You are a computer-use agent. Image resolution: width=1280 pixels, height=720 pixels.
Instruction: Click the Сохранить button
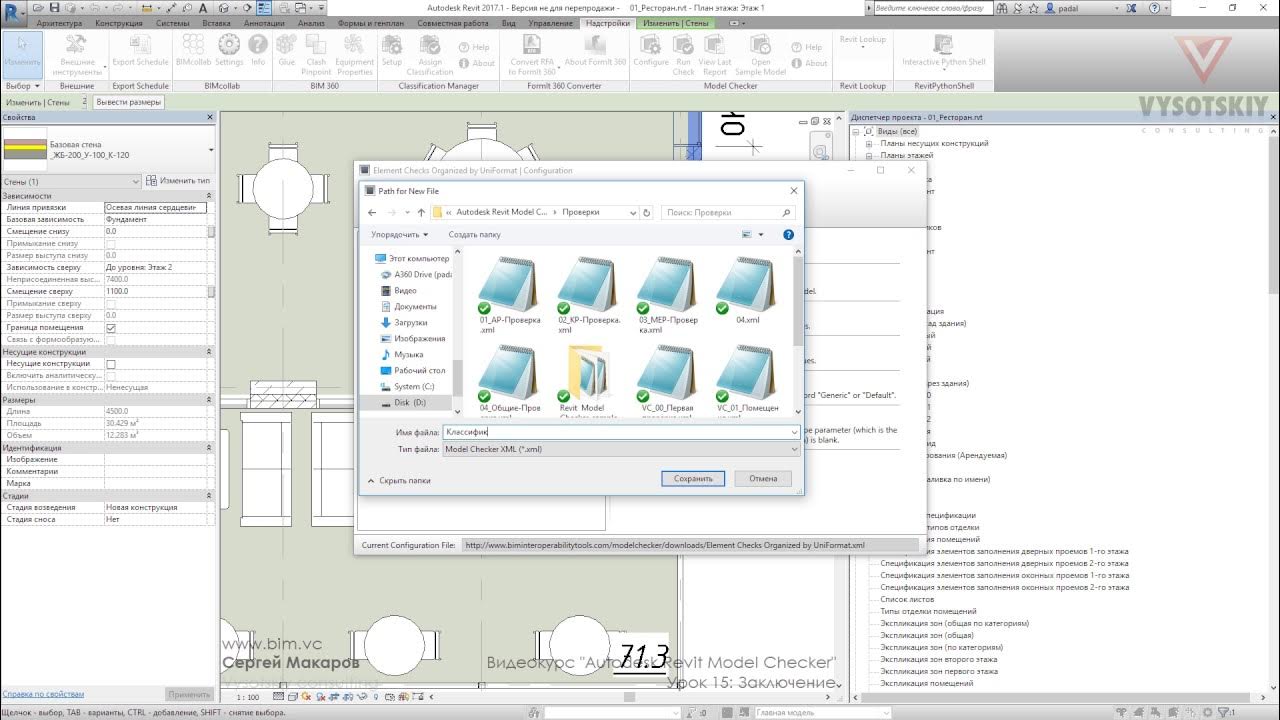(693, 478)
